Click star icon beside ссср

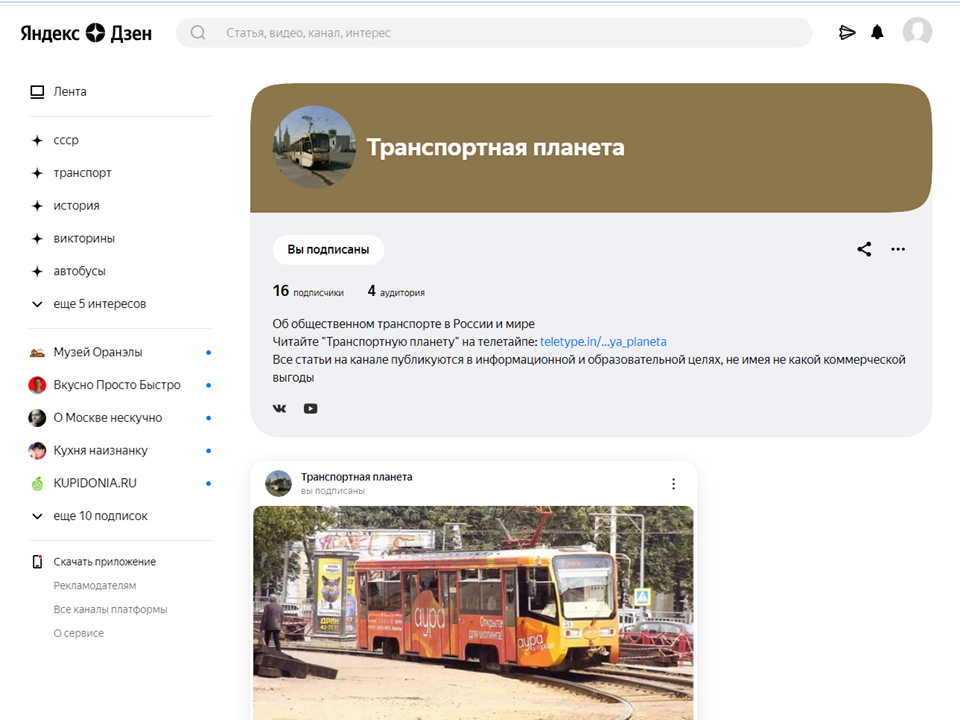(37, 140)
